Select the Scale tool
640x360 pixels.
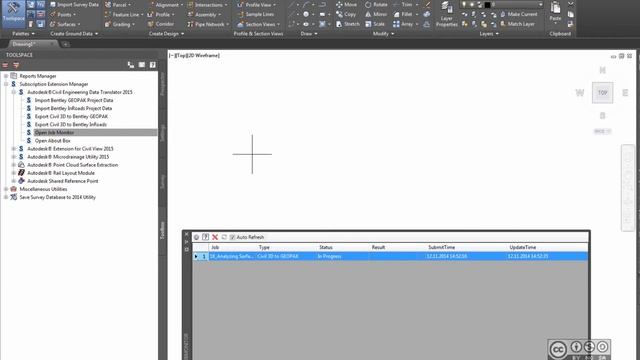pyautogui.click(x=375, y=24)
